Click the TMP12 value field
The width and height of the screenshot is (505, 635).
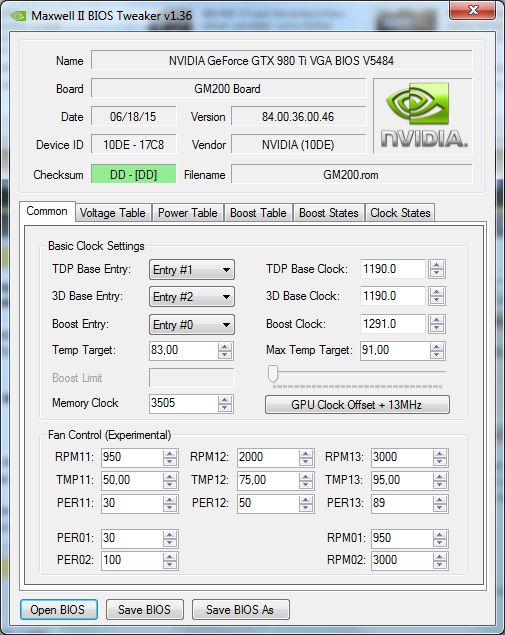click(268, 480)
